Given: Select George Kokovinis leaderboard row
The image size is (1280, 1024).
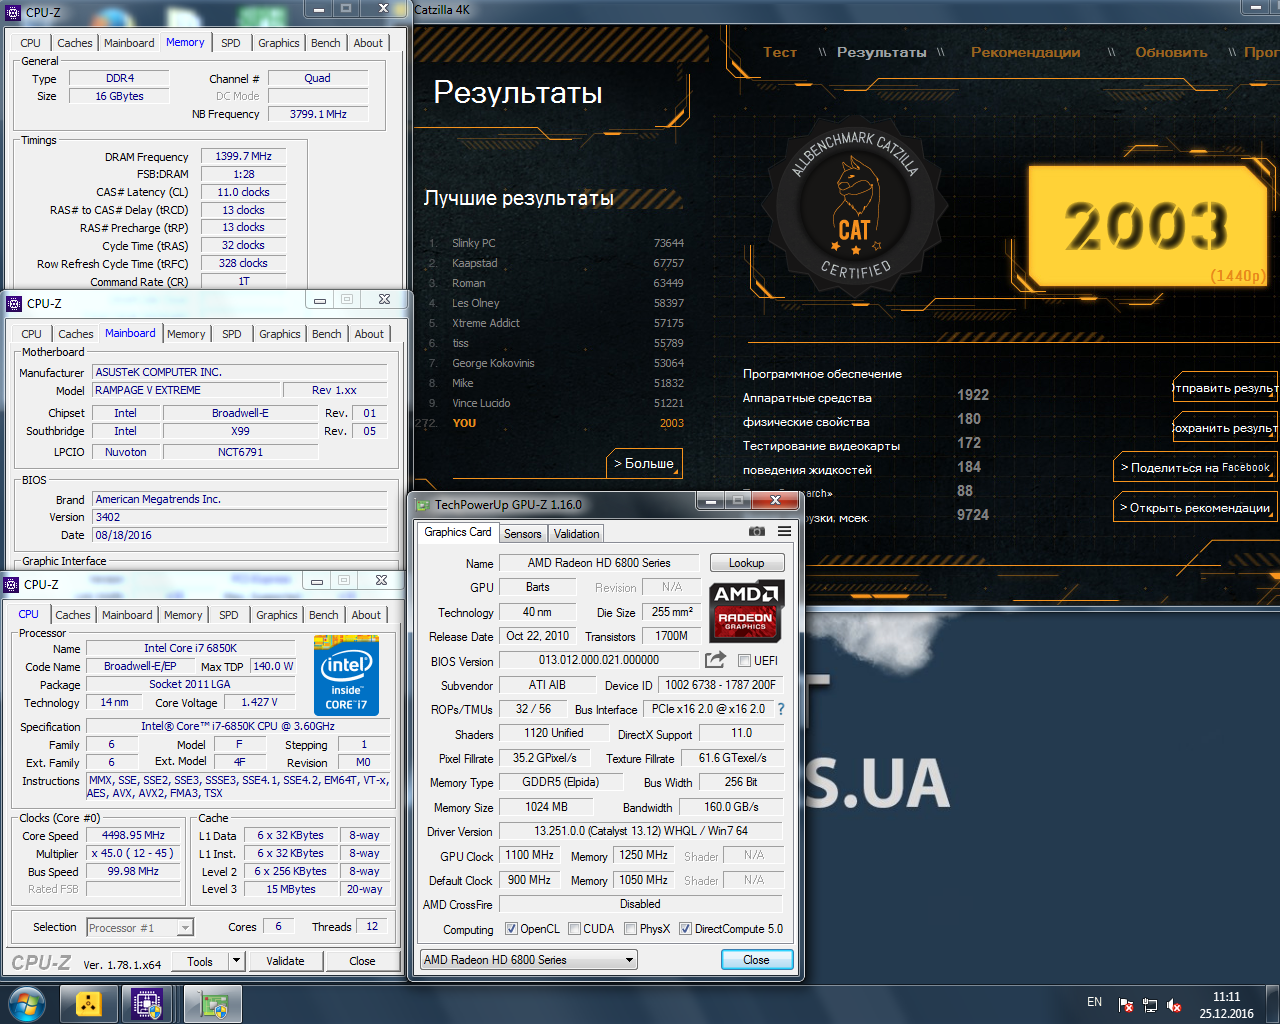Looking at the screenshot, I should point(556,363).
